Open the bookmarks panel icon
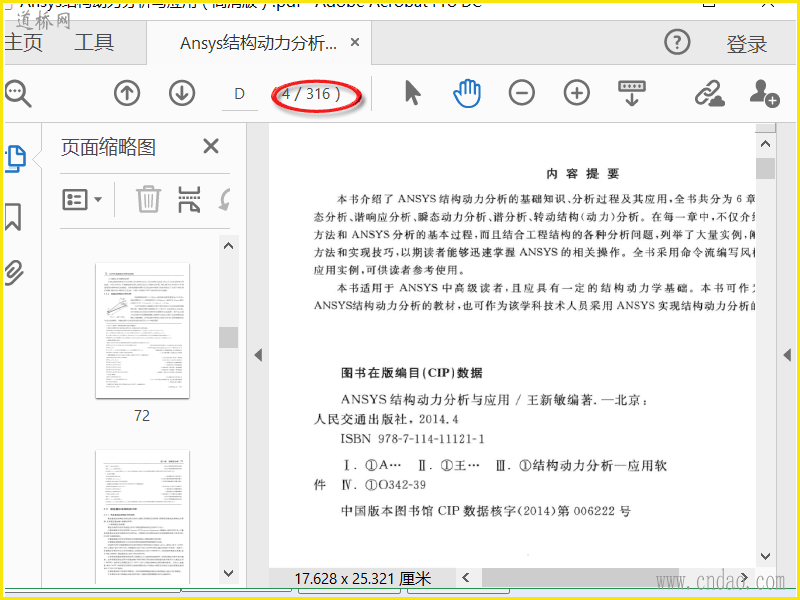This screenshot has height=600, width=800. tap(13, 217)
